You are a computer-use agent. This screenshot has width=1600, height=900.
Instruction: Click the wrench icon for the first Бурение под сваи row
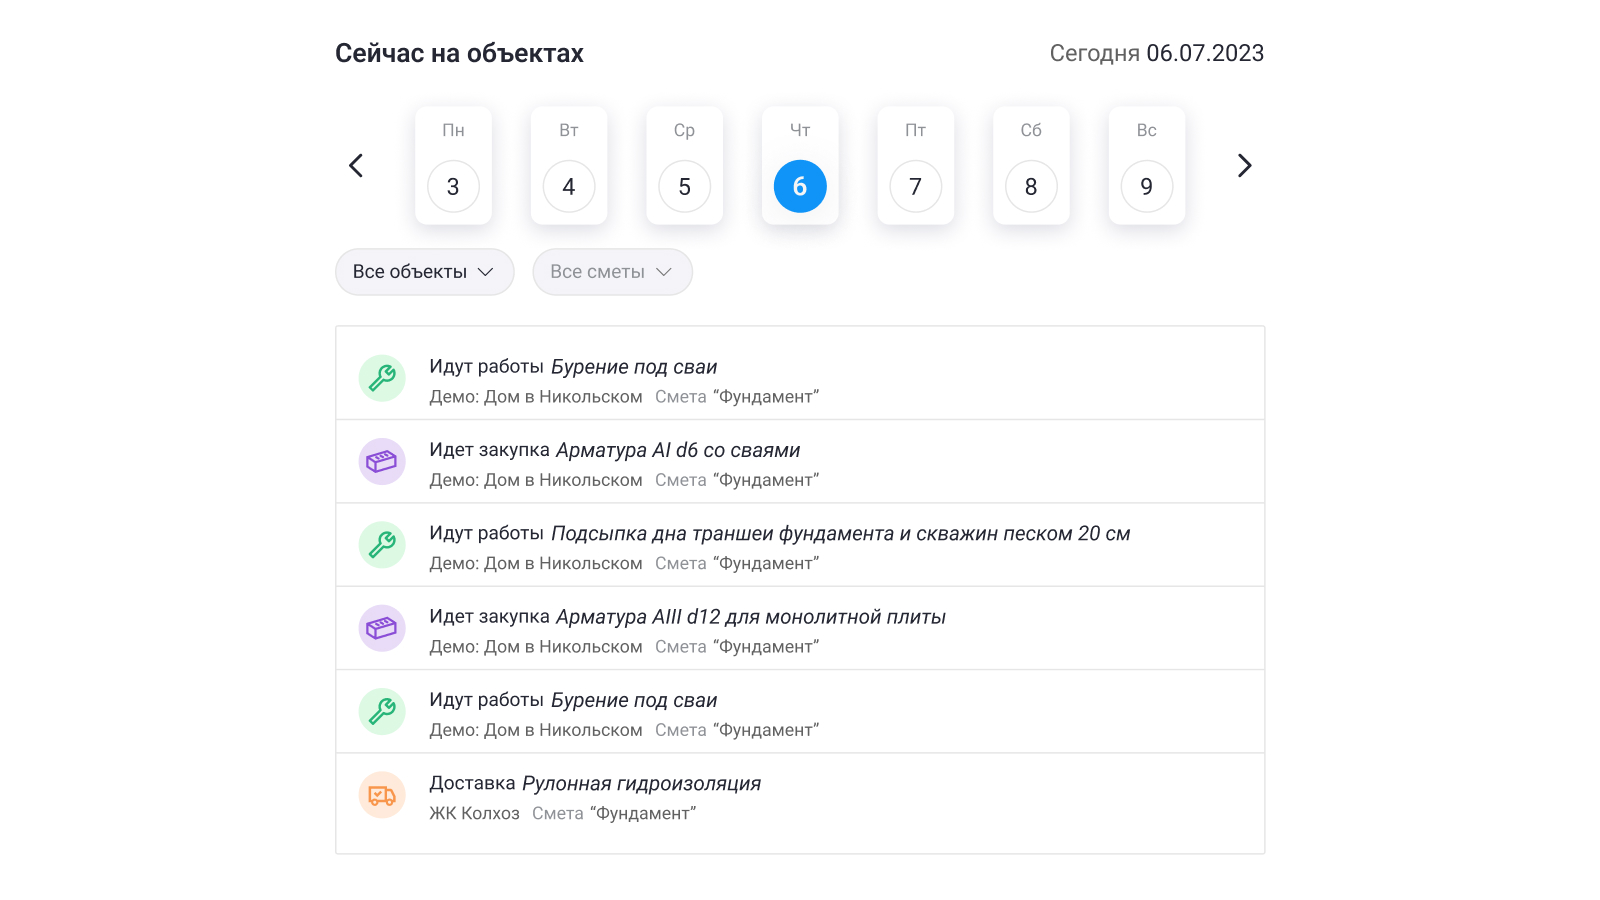click(382, 378)
